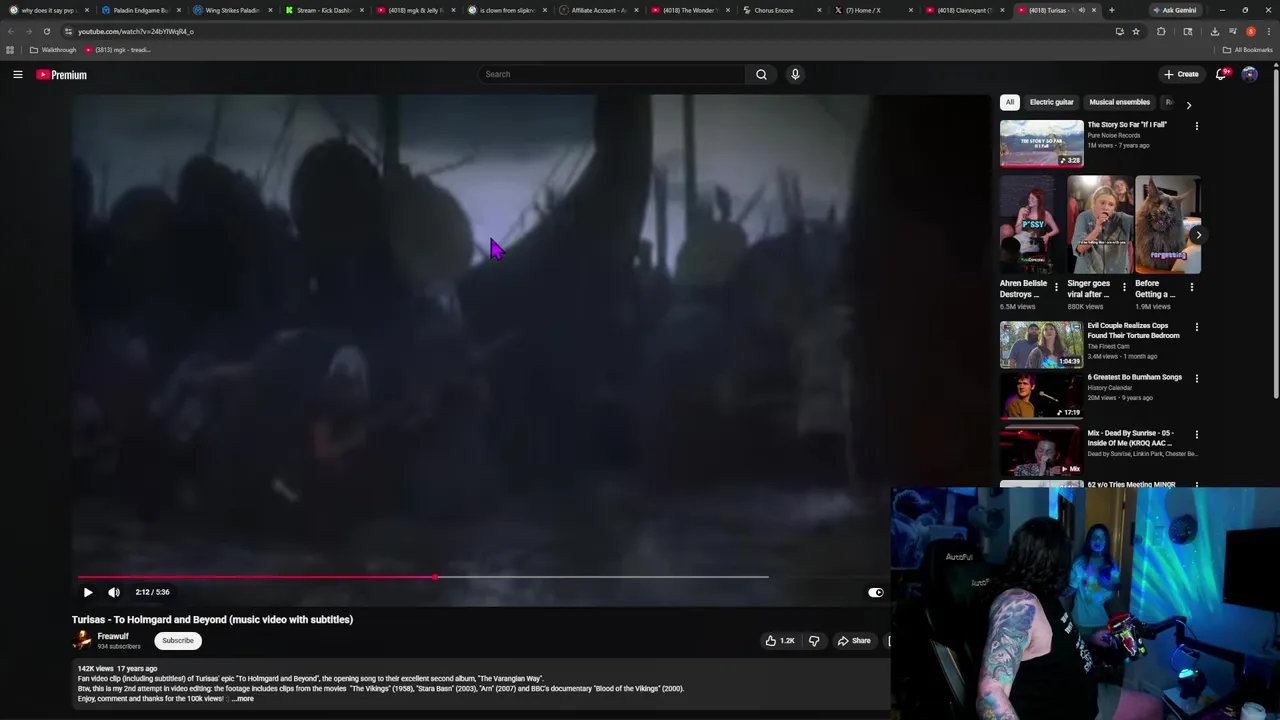
Task: Select the Electric guitar filter chip
Action: [1051, 102]
